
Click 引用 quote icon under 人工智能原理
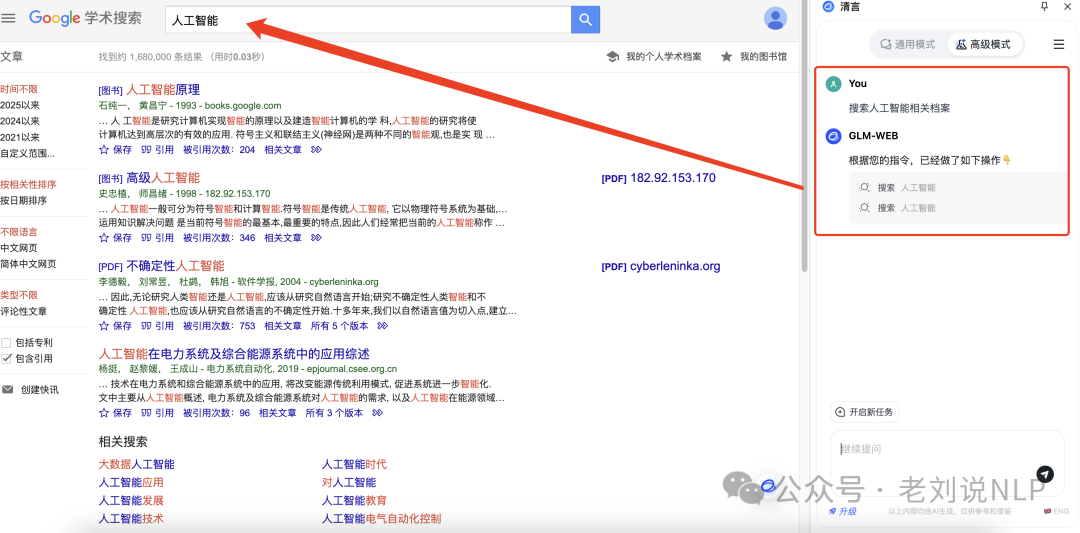[x=157, y=149]
